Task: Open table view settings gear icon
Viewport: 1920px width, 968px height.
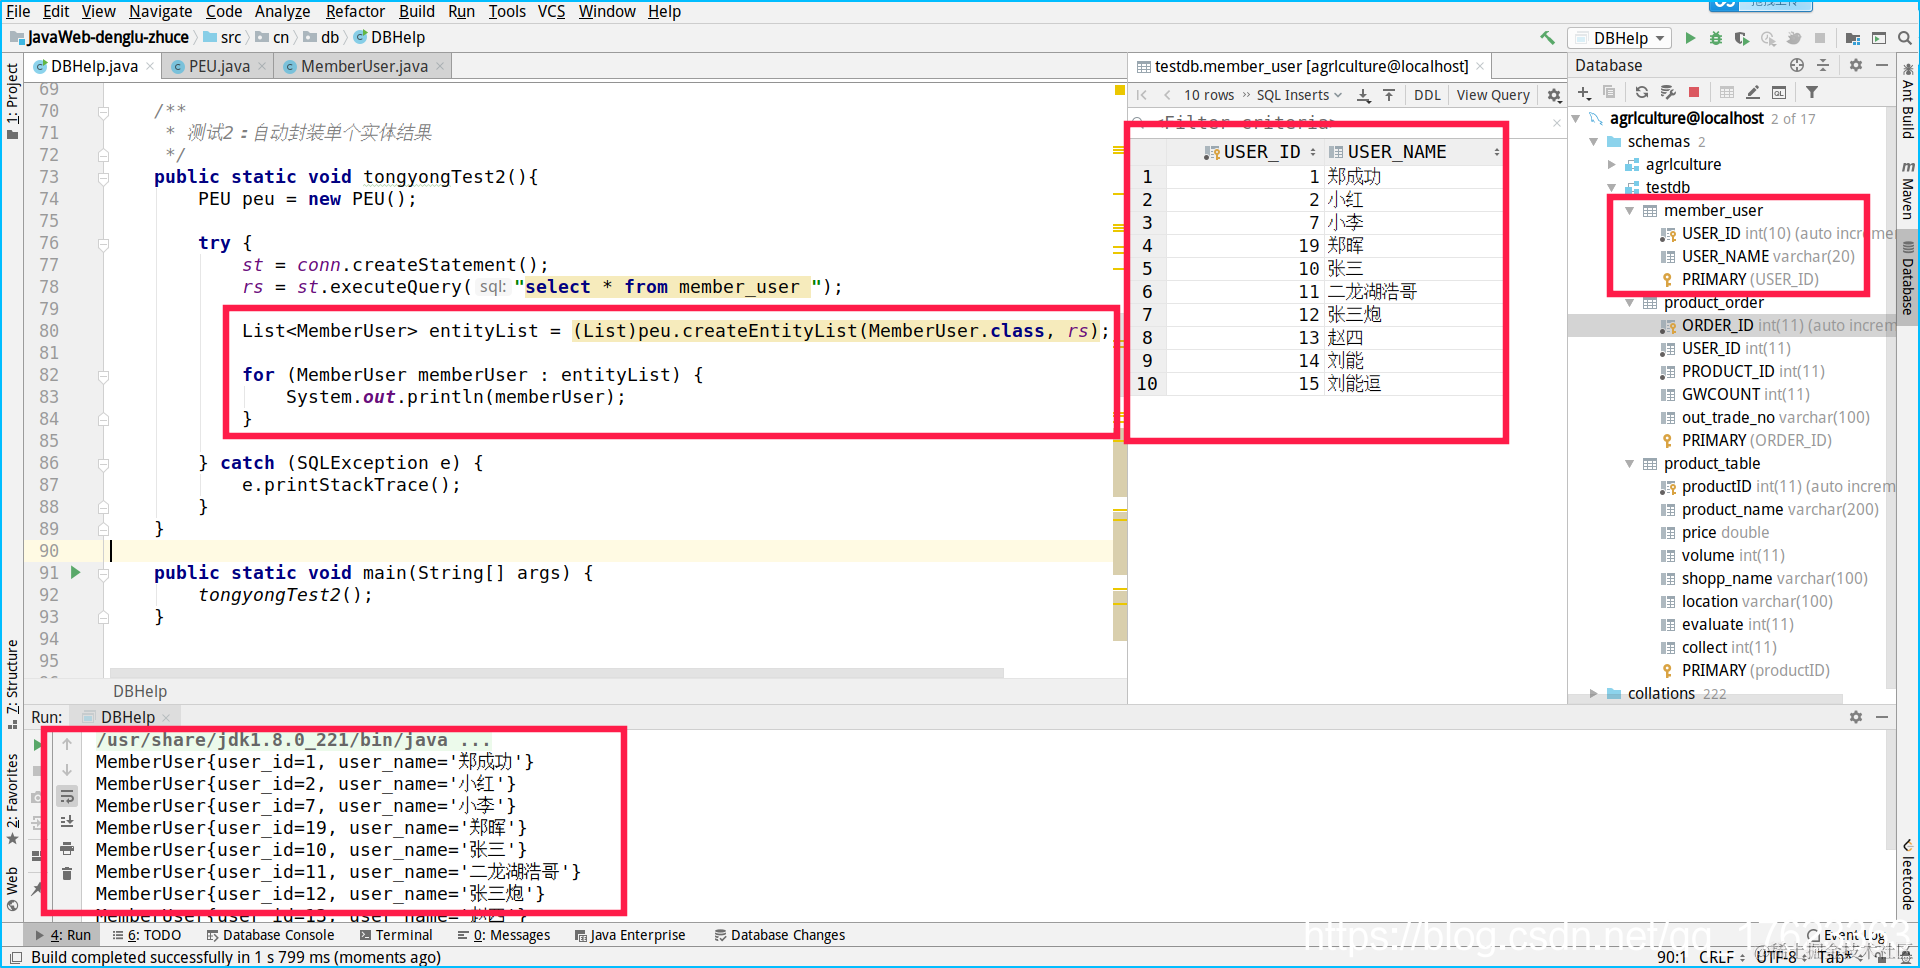Action: pyautogui.click(x=1554, y=95)
